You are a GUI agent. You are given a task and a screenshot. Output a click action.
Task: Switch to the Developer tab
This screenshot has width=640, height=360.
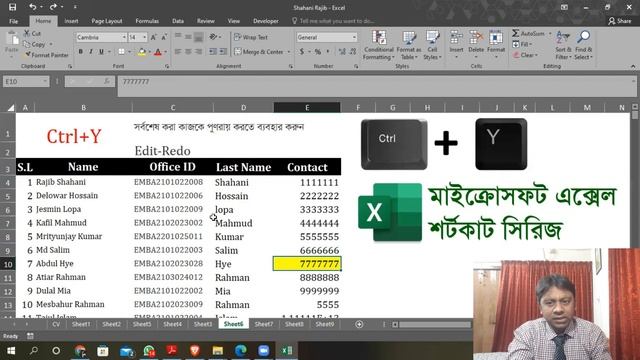(x=266, y=21)
